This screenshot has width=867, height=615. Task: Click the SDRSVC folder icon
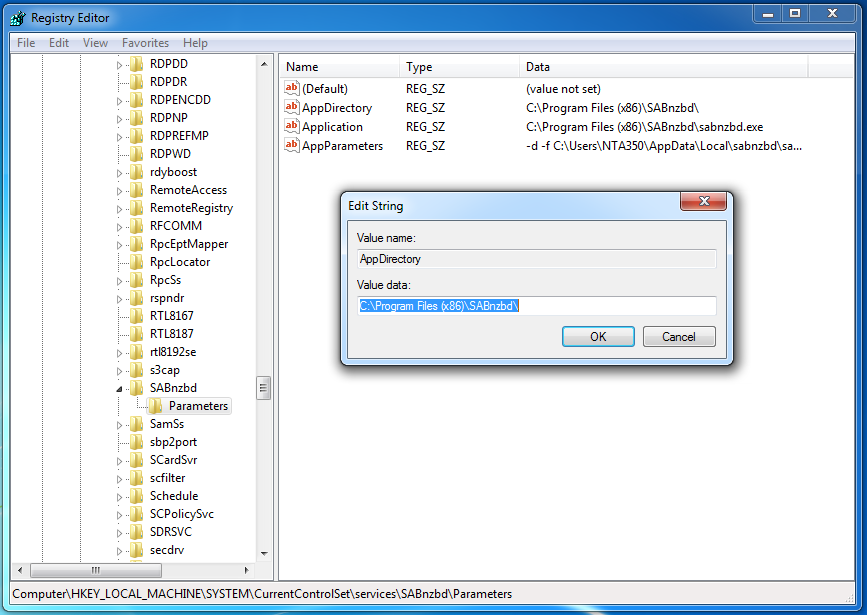(136, 532)
